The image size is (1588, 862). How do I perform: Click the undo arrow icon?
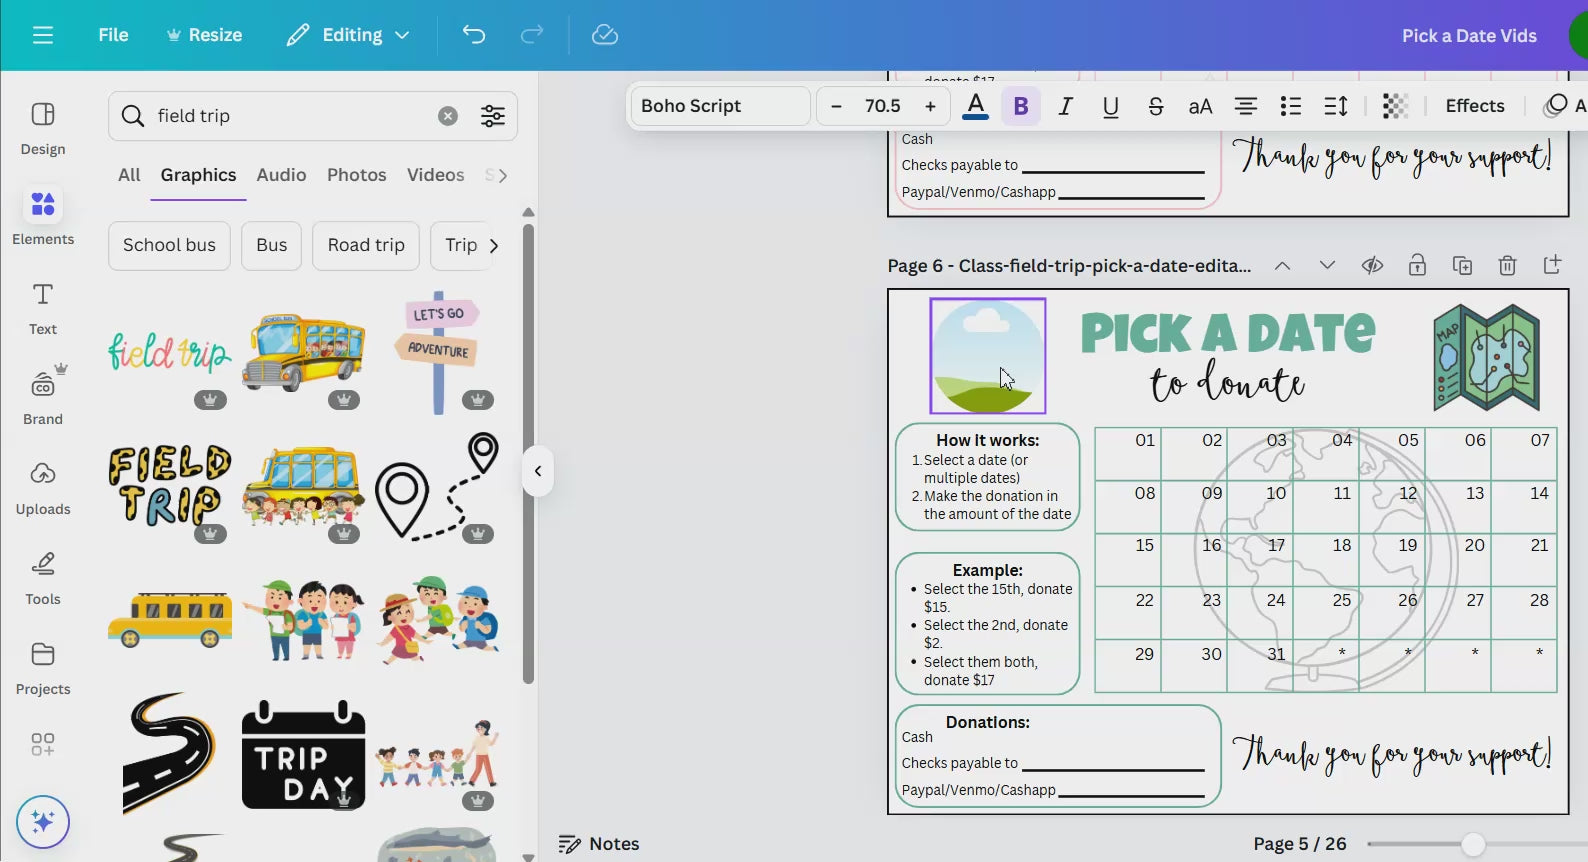474,35
